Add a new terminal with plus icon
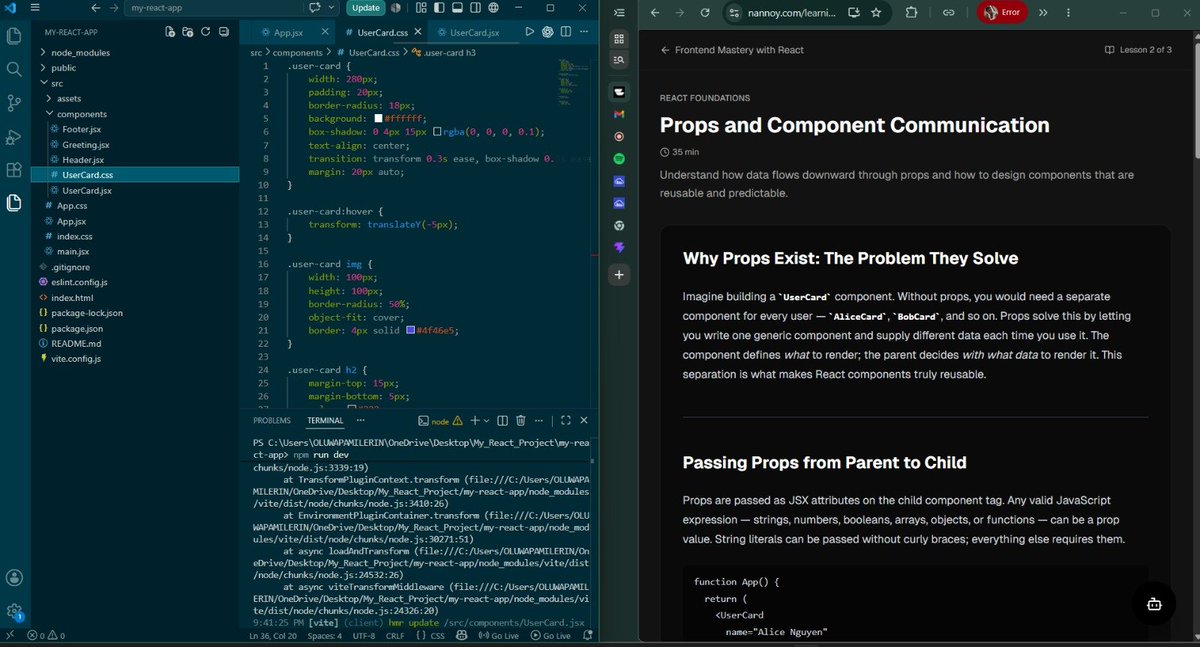 [x=474, y=421]
